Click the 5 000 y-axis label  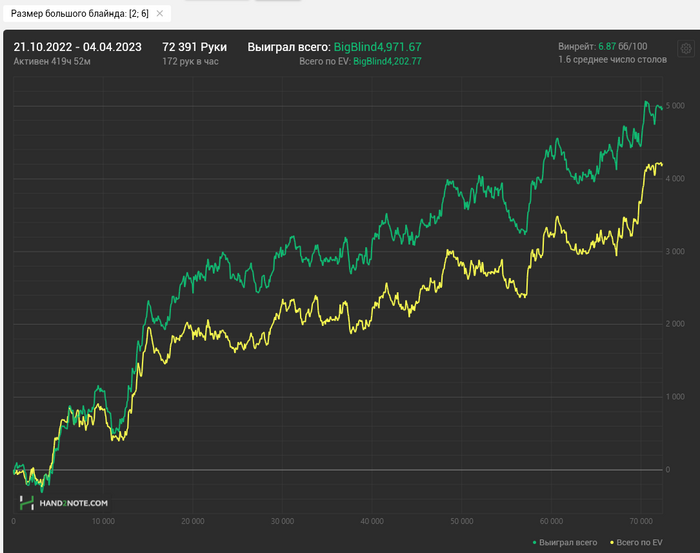coord(675,106)
